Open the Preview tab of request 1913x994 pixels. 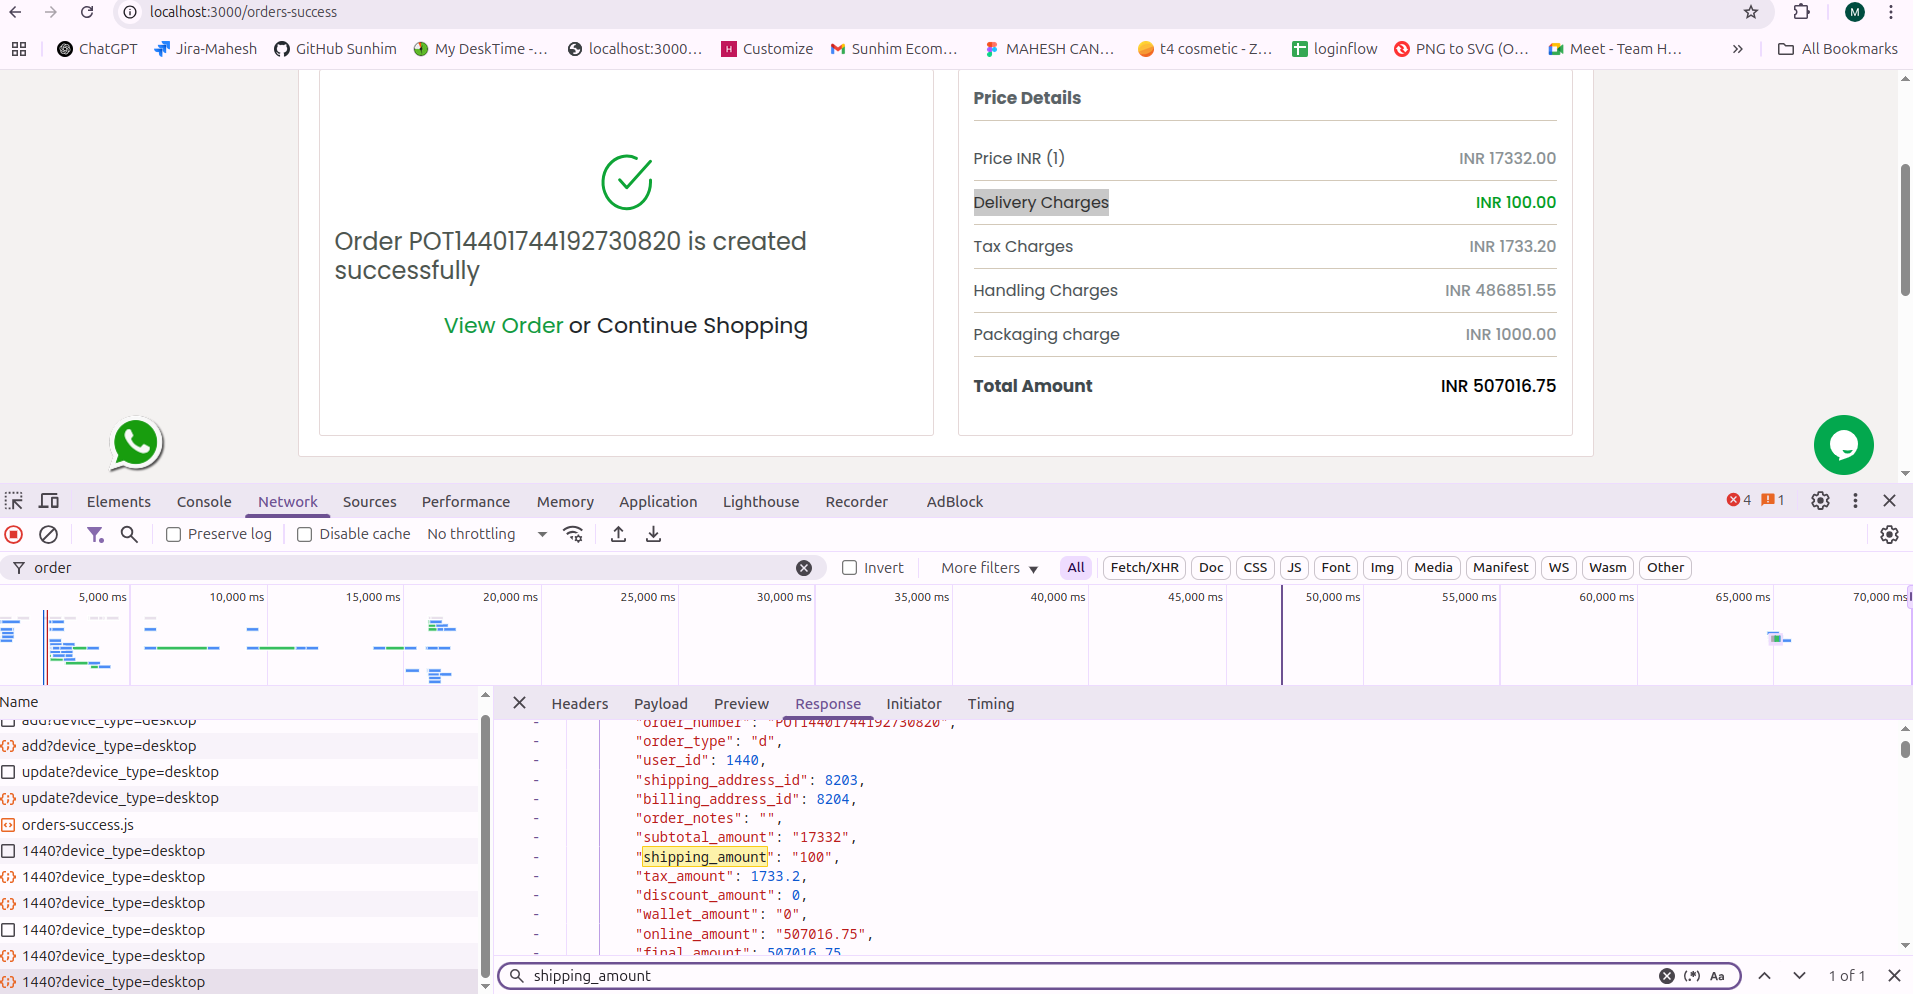[742, 704]
